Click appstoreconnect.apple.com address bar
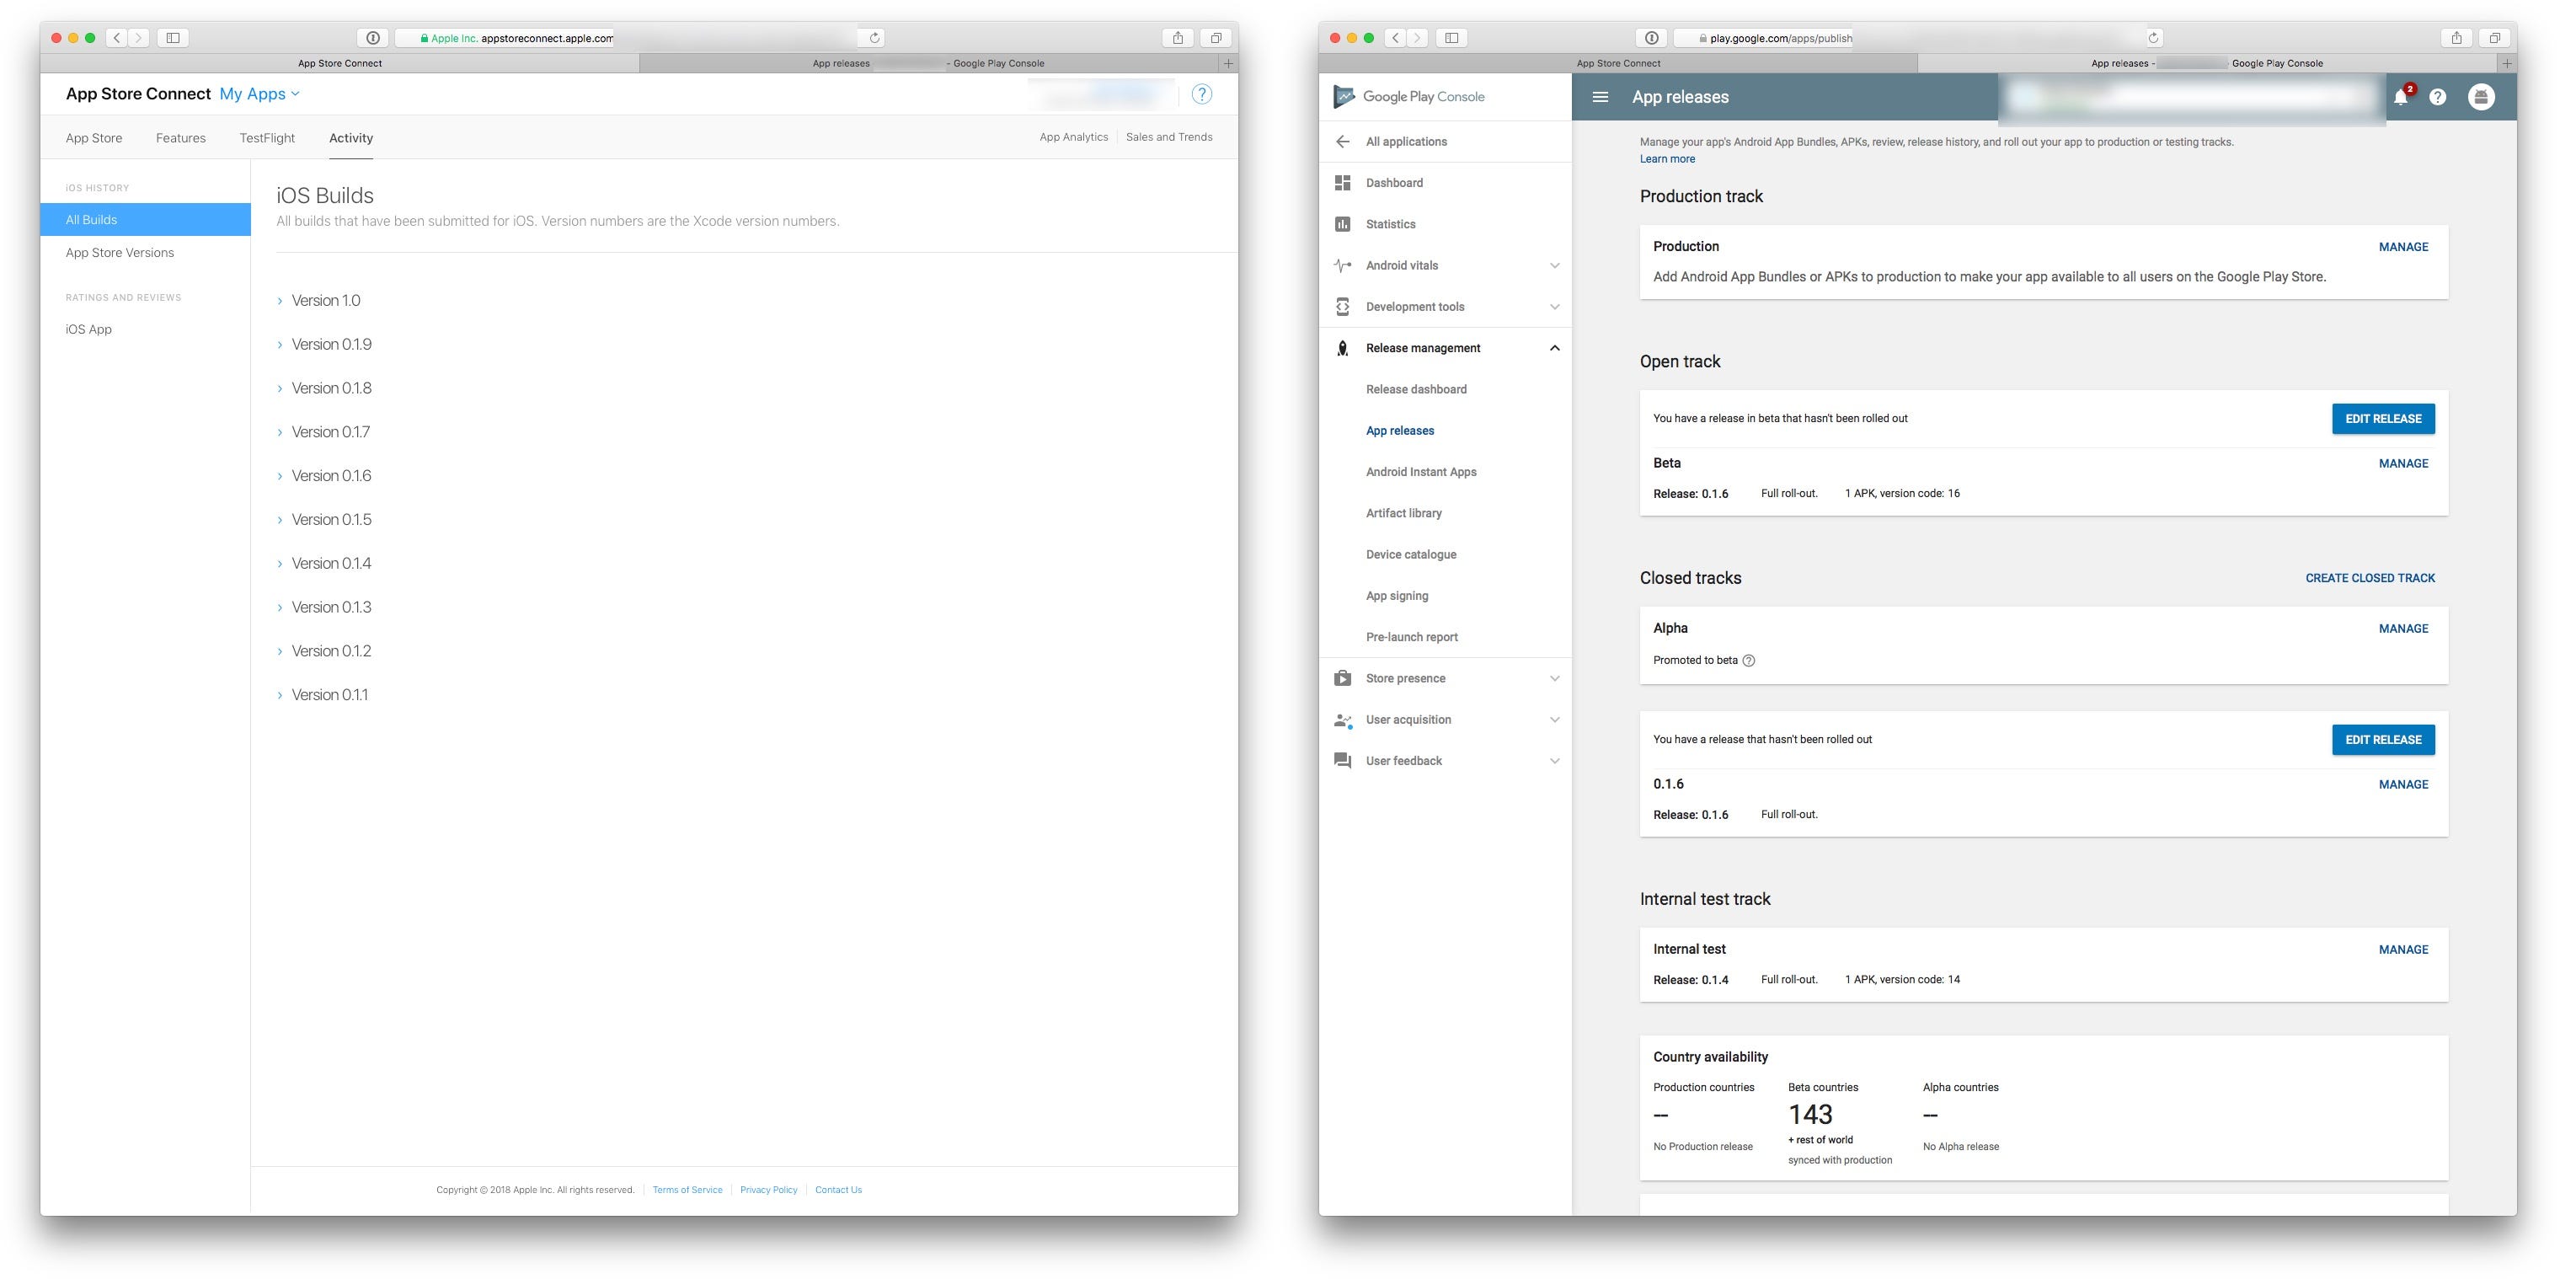This screenshot has height=1279, width=2576. click(x=640, y=38)
